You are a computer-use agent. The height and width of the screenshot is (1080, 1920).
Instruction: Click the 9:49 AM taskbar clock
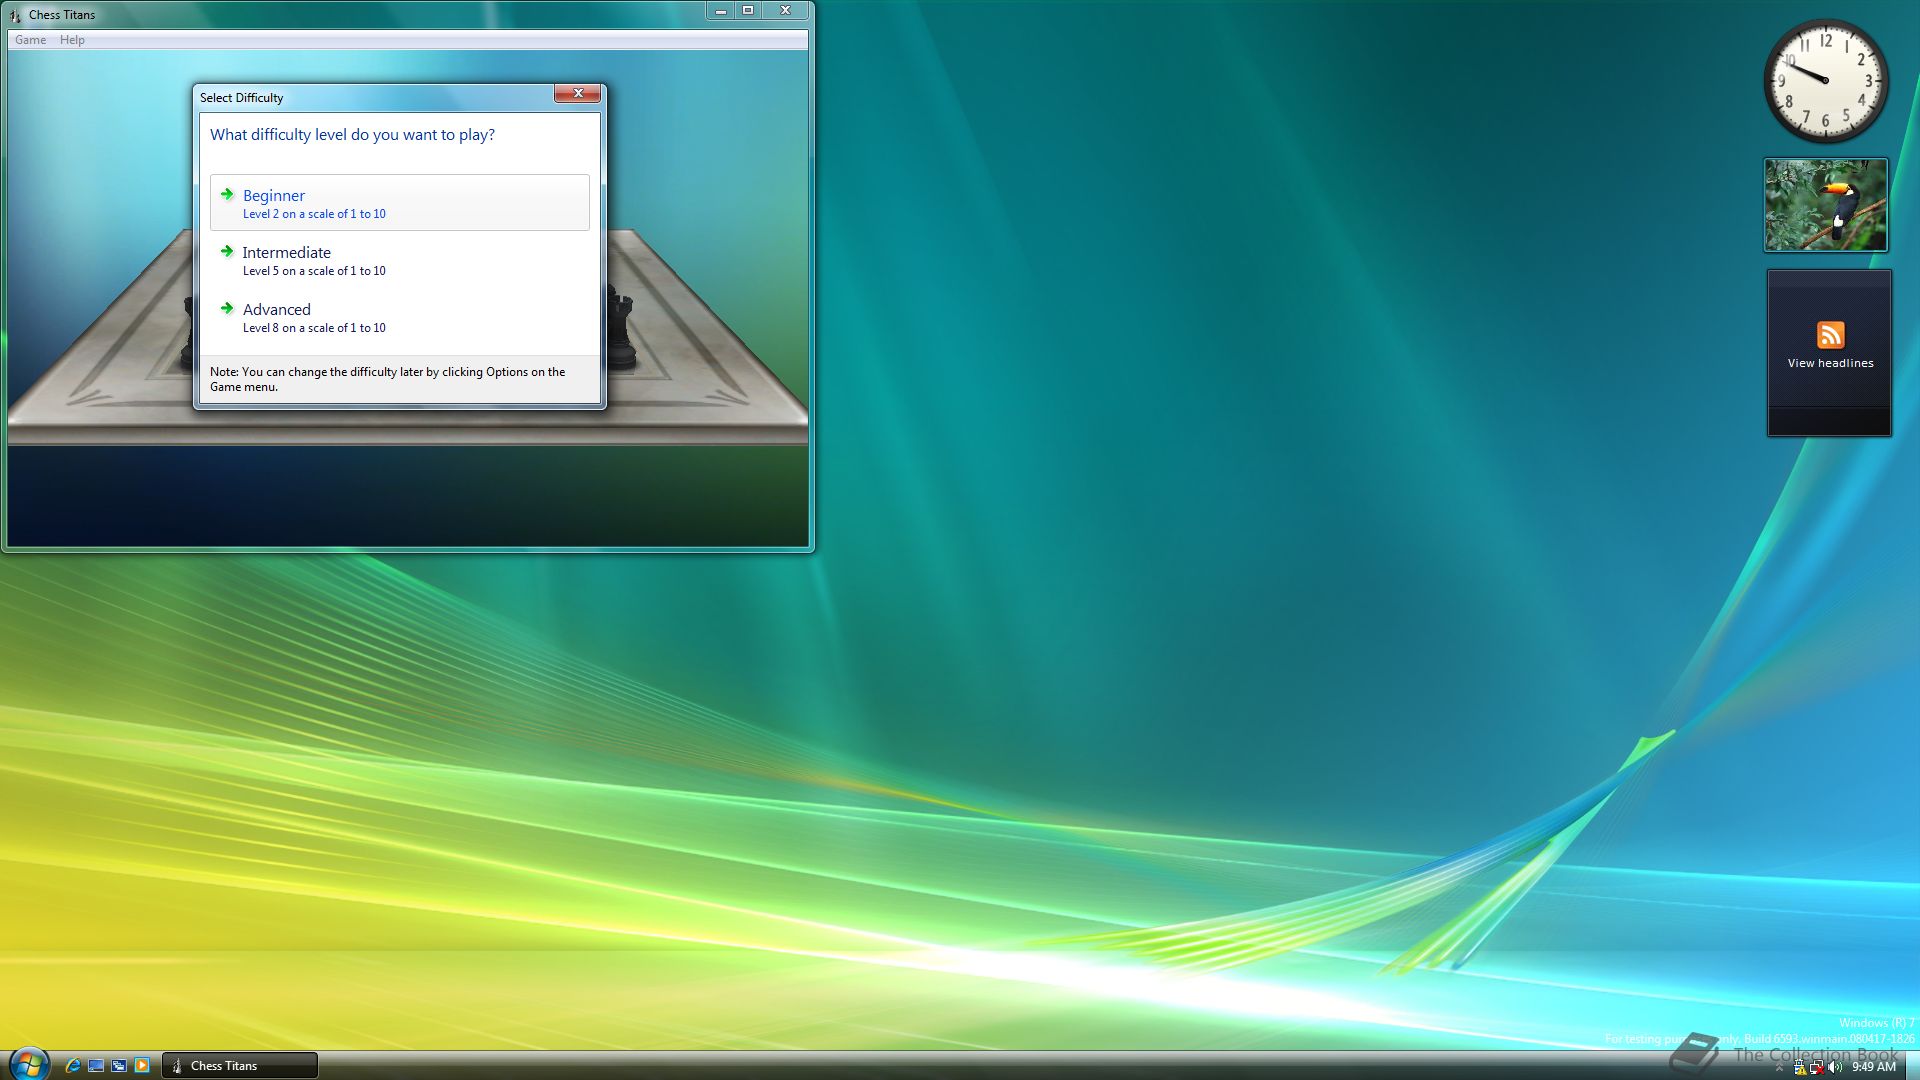click(1874, 1067)
